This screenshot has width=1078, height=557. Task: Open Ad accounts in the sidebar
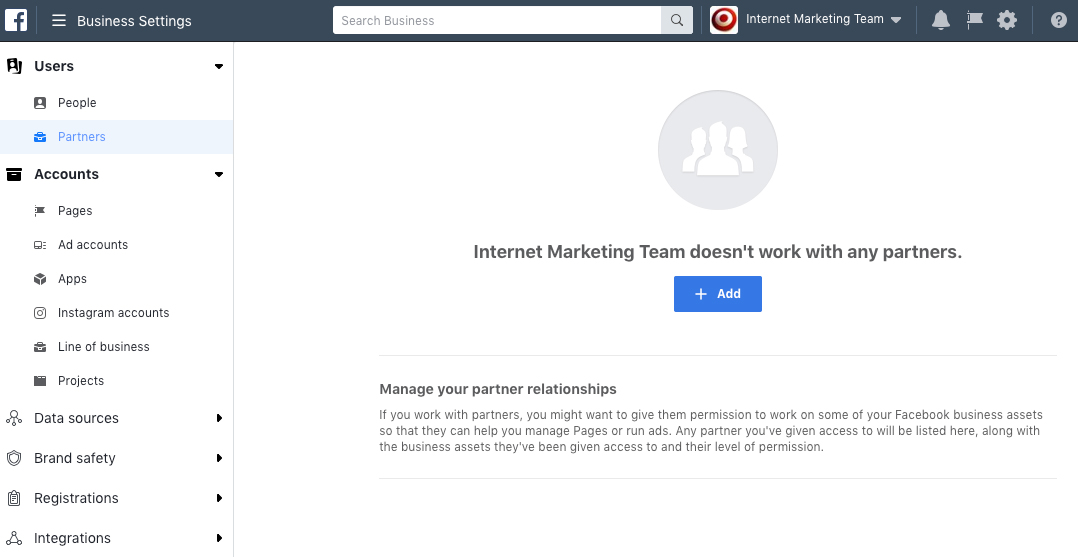pos(92,245)
